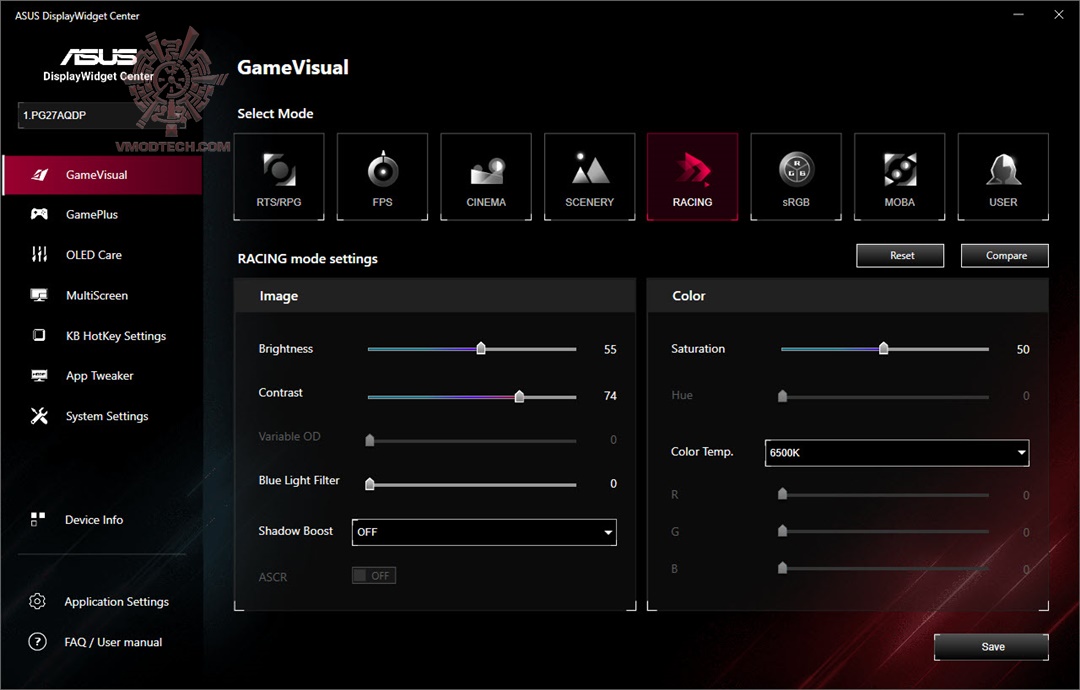
Task: Close the DisplayWidget Center window
Action: tap(1059, 14)
